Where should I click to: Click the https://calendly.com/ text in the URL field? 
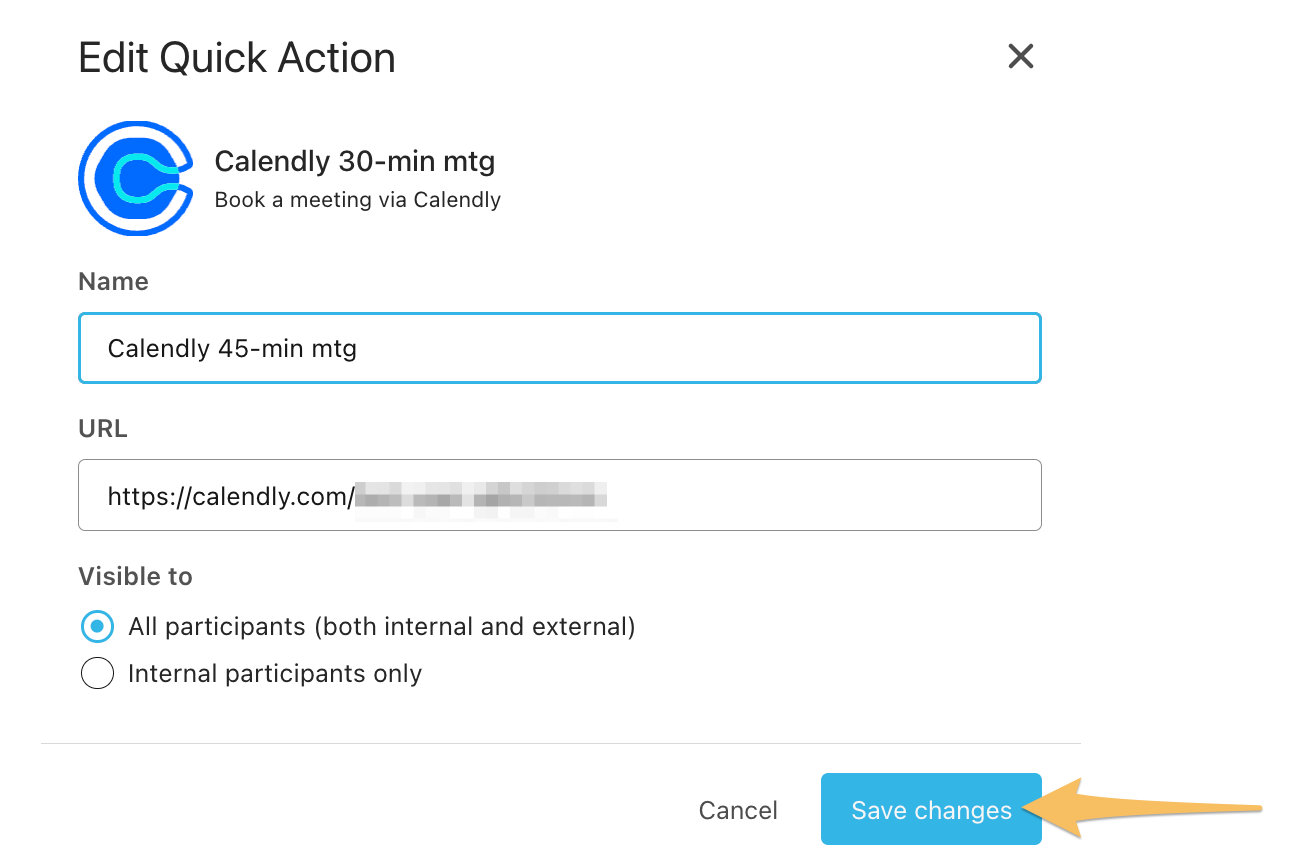coord(231,496)
